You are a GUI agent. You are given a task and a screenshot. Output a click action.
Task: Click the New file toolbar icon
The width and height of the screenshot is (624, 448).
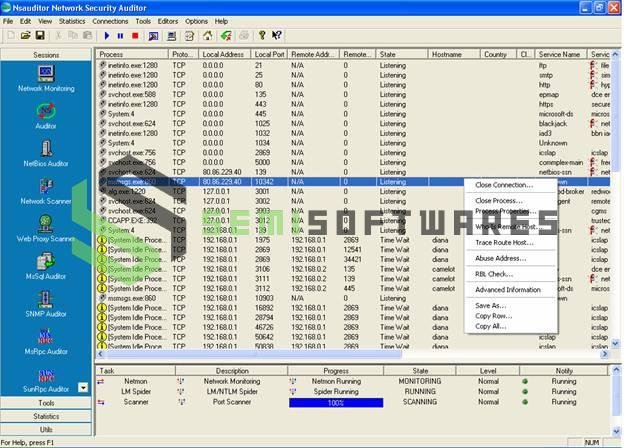pos(11,35)
